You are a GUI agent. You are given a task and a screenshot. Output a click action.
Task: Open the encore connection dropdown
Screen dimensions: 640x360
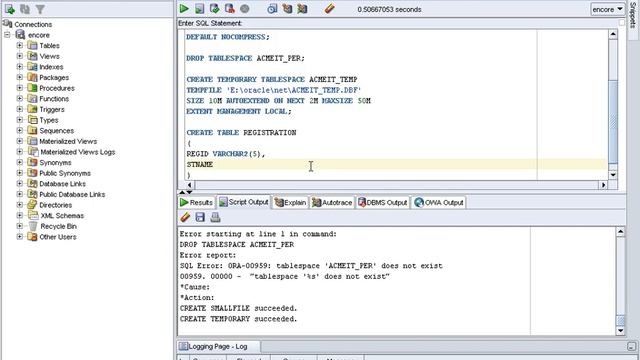(x=607, y=9)
